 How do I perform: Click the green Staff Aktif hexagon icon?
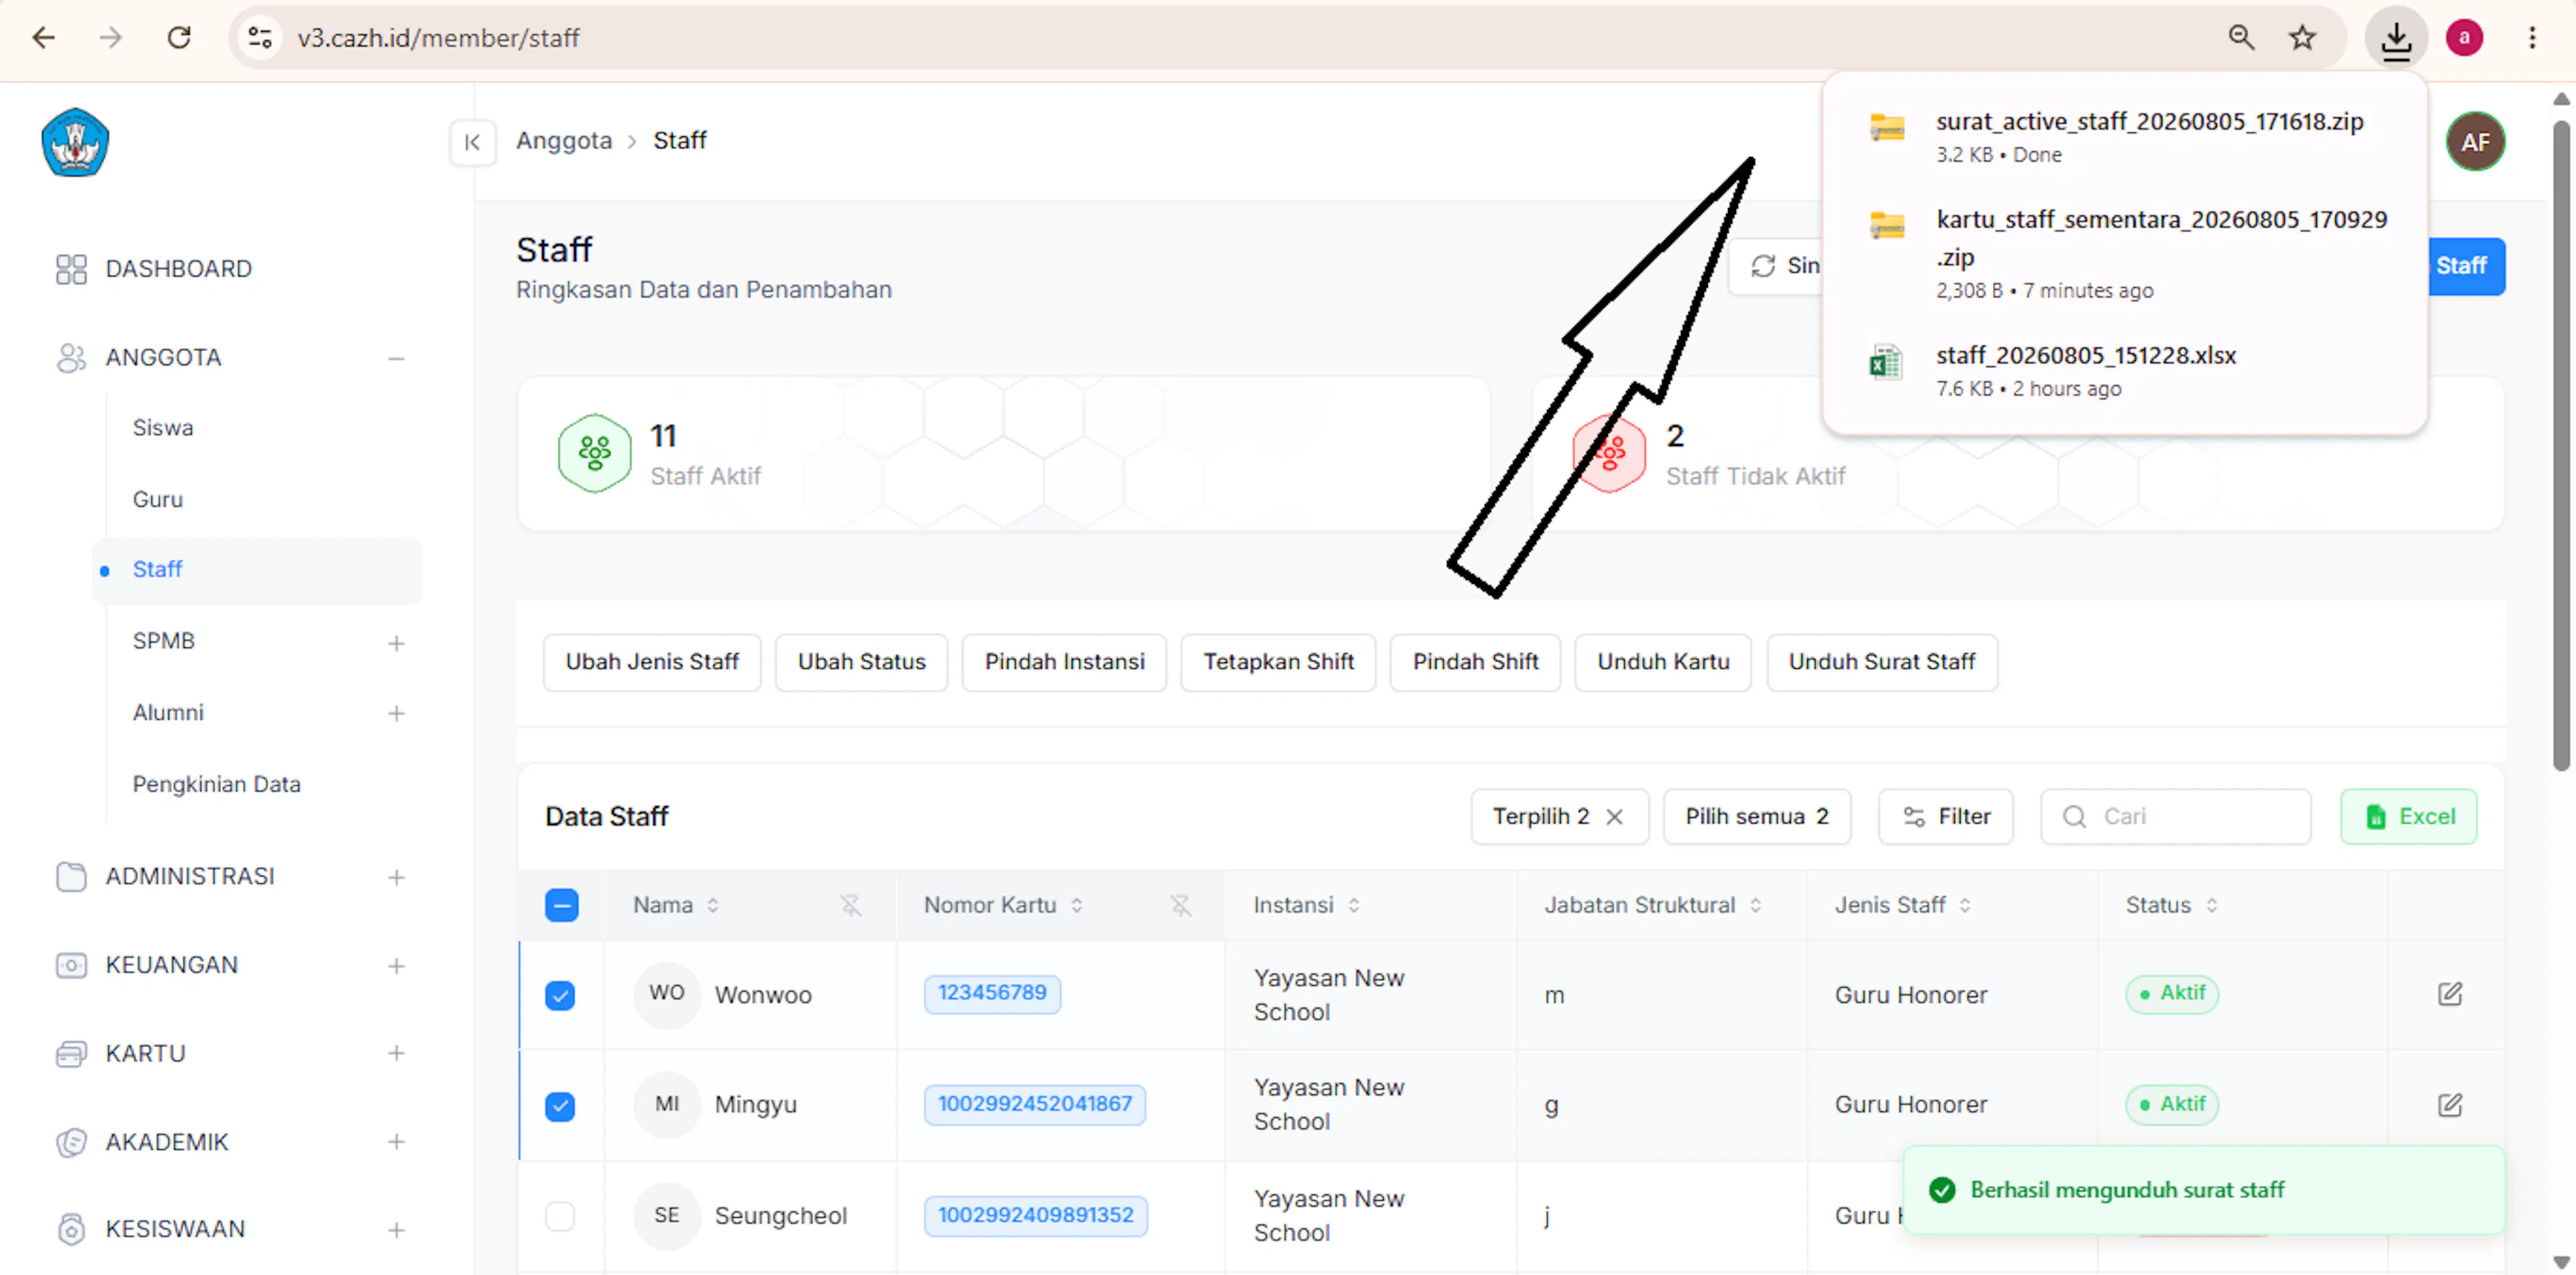(x=594, y=453)
